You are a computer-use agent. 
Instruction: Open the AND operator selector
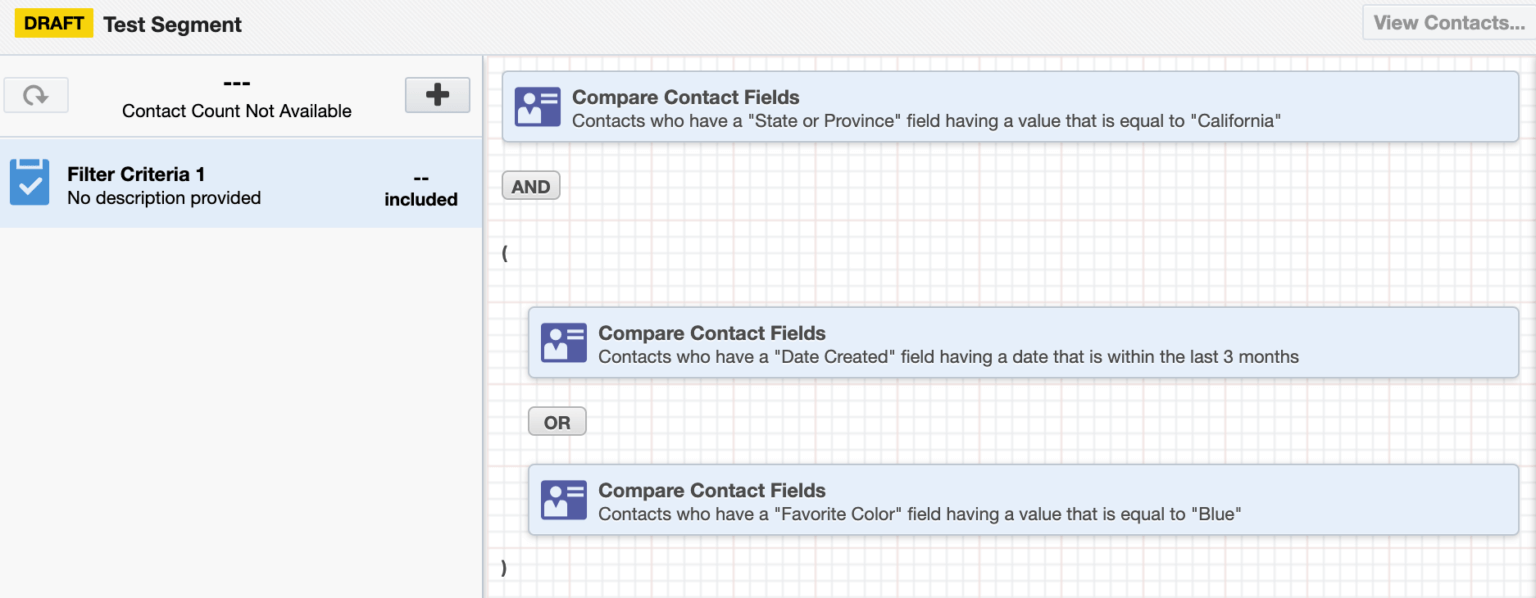coord(530,185)
